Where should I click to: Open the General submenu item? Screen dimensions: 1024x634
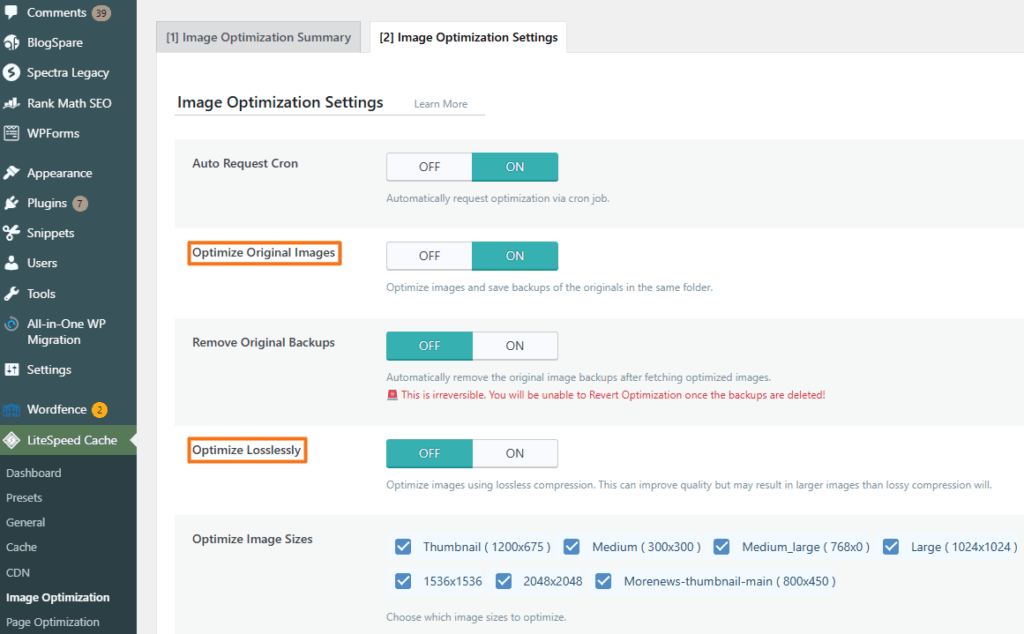pyautogui.click(x=25, y=522)
